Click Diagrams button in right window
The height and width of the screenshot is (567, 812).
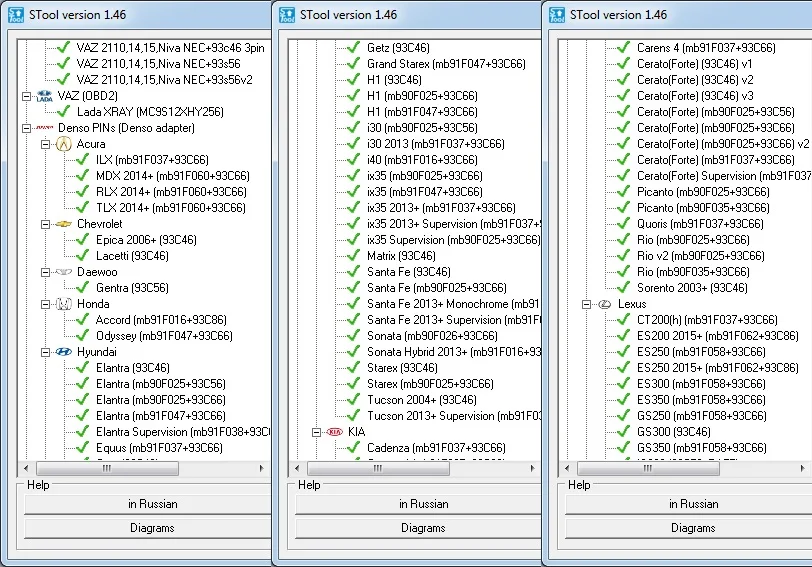(688, 528)
